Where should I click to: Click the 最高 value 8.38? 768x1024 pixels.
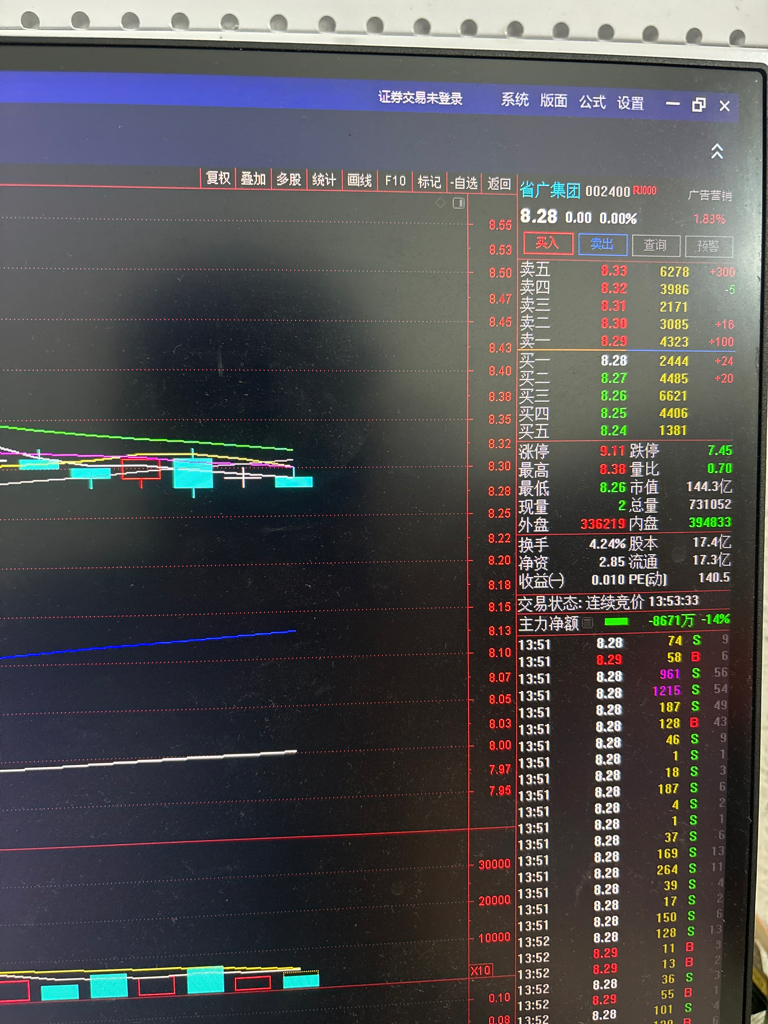614,468
